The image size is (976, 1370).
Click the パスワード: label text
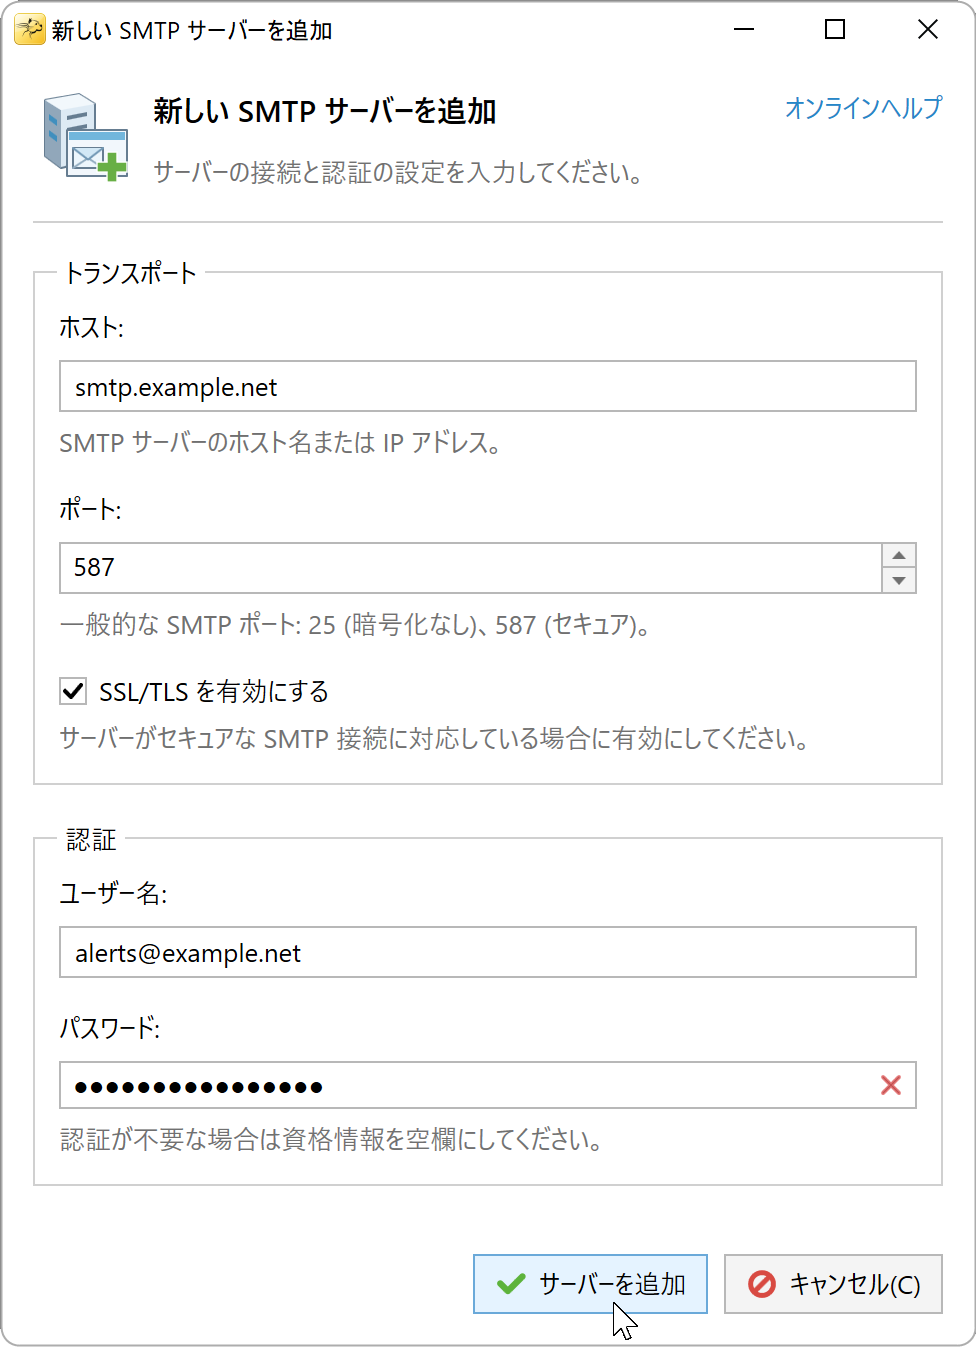pos(110,1027)
